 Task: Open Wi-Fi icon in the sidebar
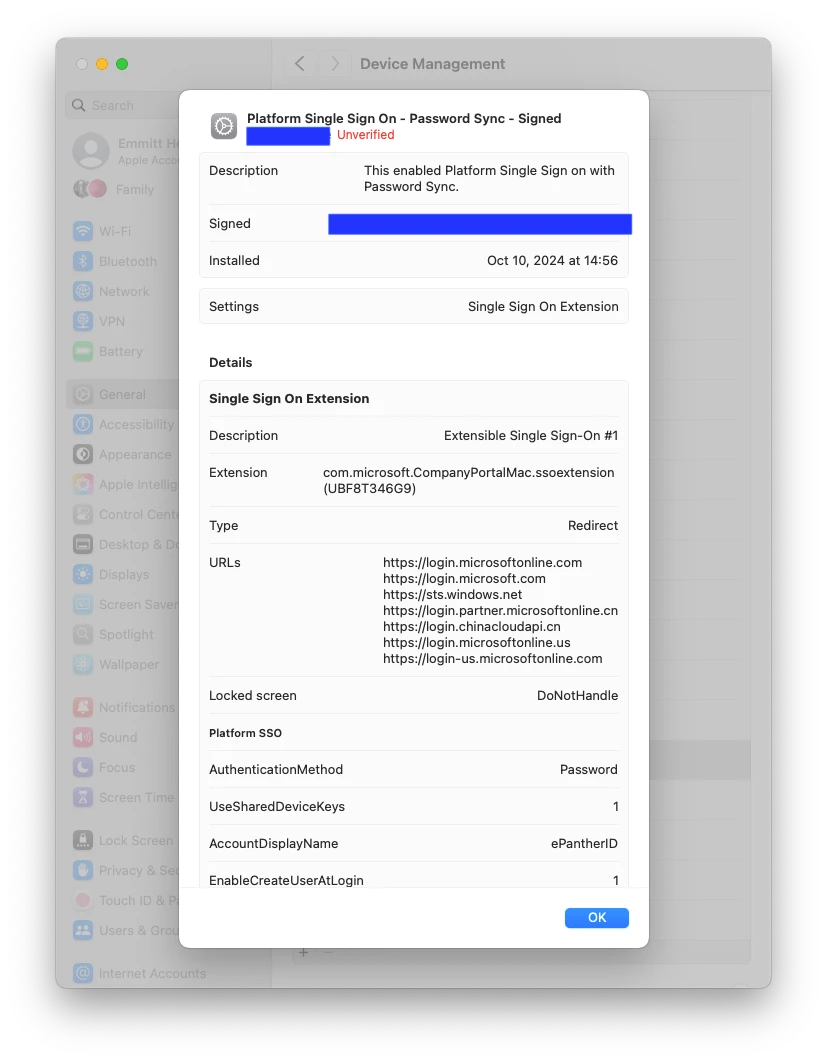(x=83, y=231)
